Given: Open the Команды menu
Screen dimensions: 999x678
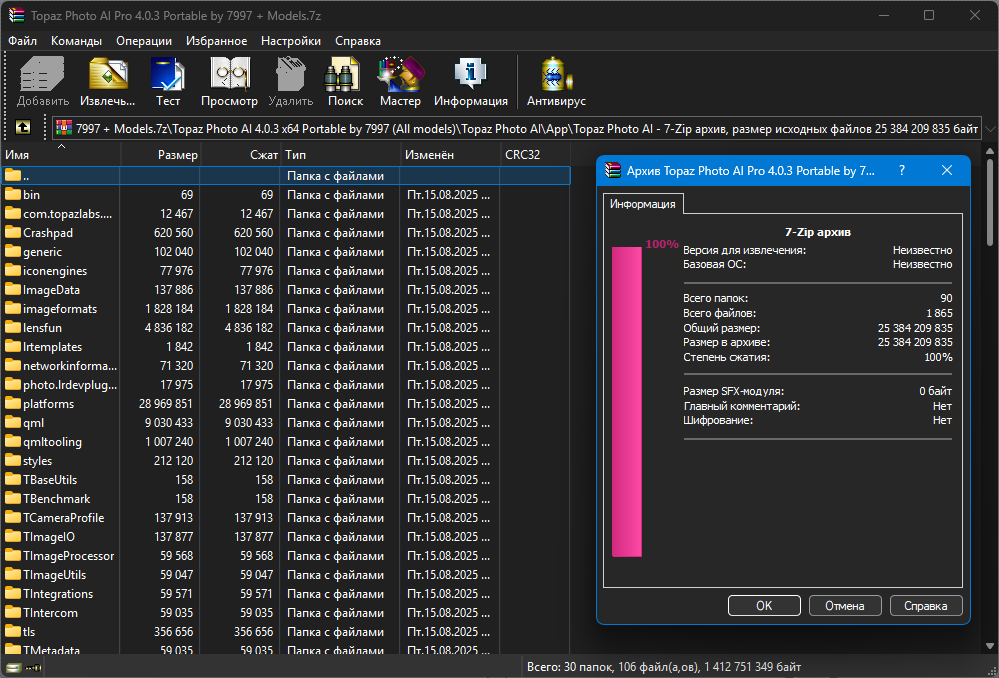Looking at the screenshot, I should [x=76, y=41].
